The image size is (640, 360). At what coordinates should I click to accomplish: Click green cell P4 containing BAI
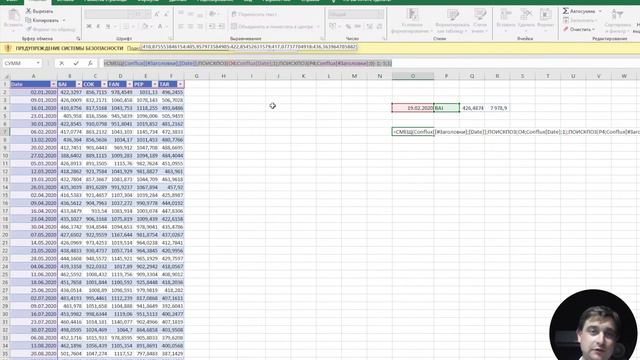click(x=447, y=108)
